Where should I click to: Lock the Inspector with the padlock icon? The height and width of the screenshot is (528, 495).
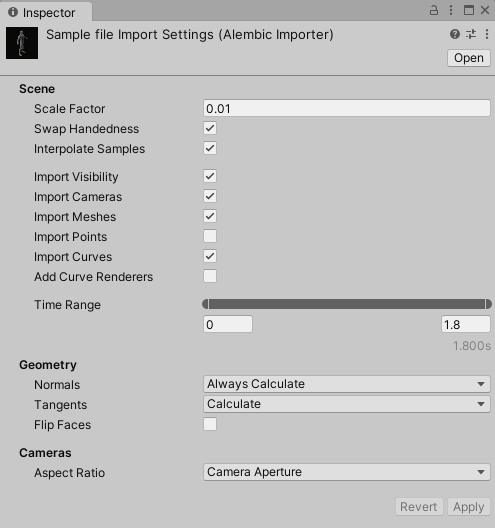434,10
